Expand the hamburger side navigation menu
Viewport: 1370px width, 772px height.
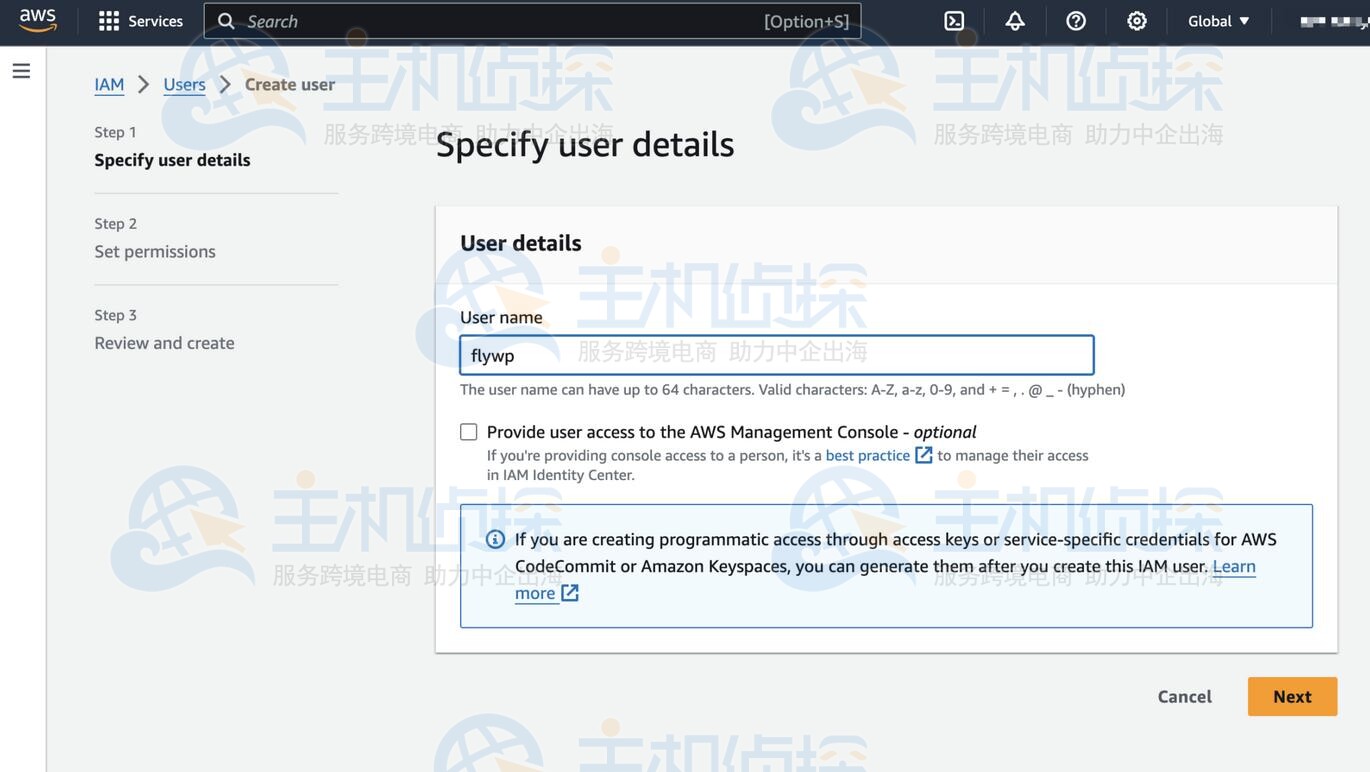[x=21, y=71]
